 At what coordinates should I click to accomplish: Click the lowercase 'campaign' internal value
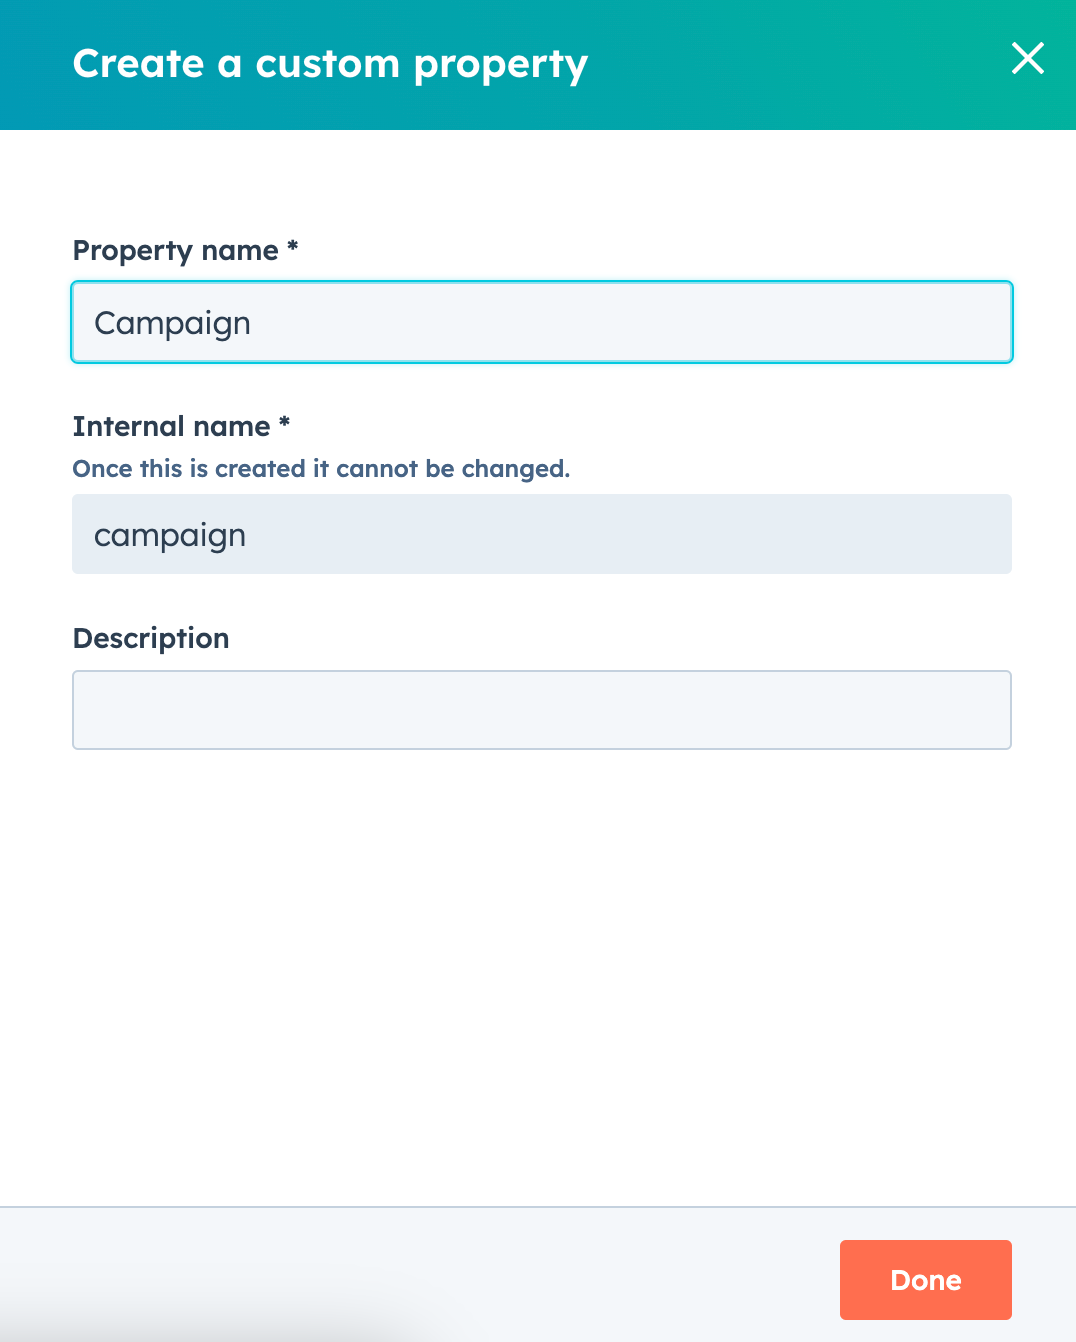point(170,536)
